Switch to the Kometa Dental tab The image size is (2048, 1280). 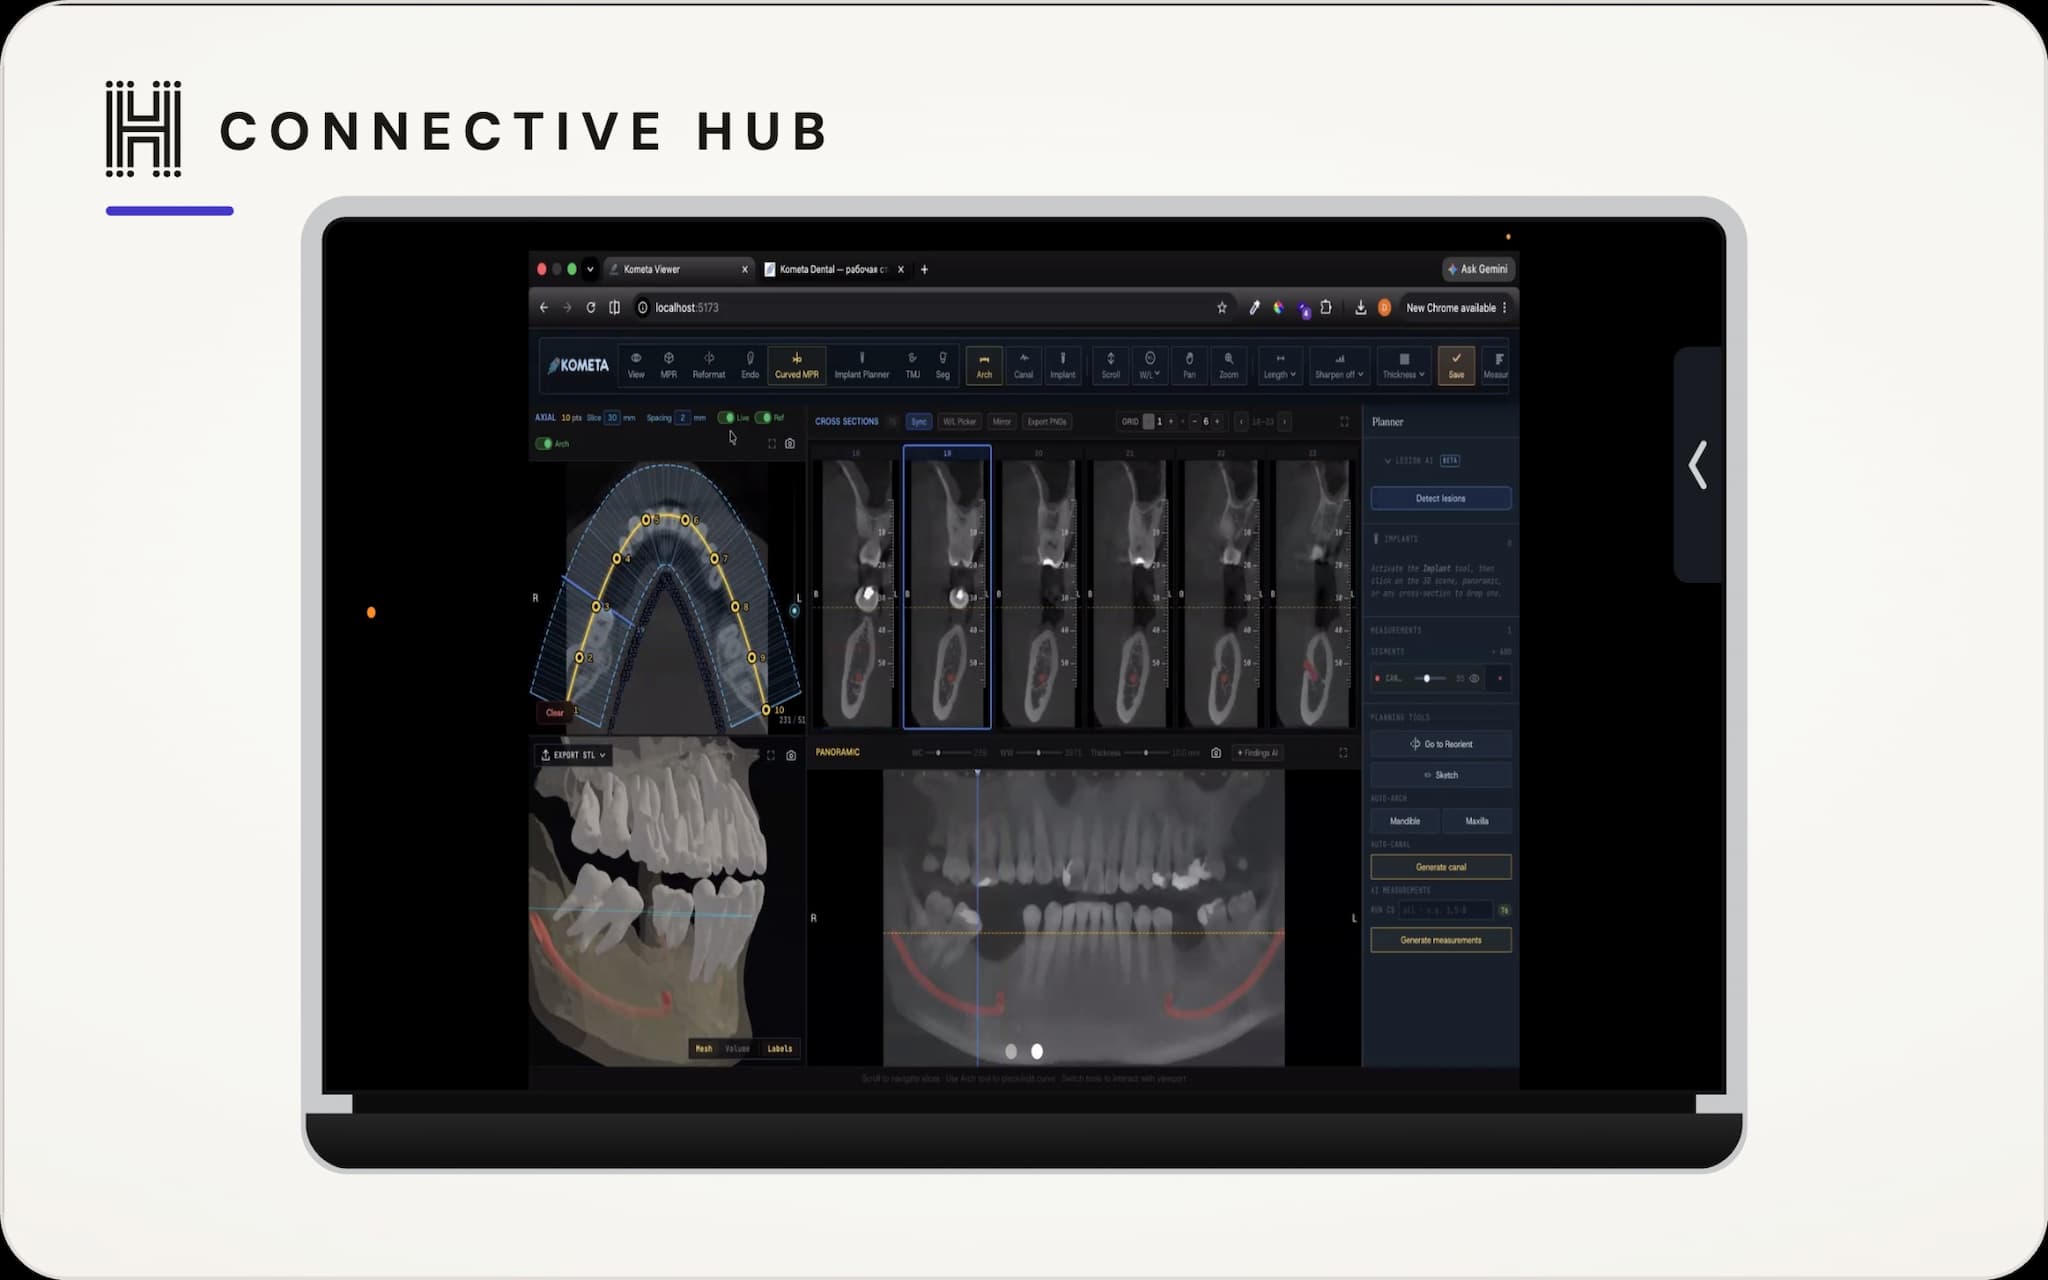click(x=834, y=269)
